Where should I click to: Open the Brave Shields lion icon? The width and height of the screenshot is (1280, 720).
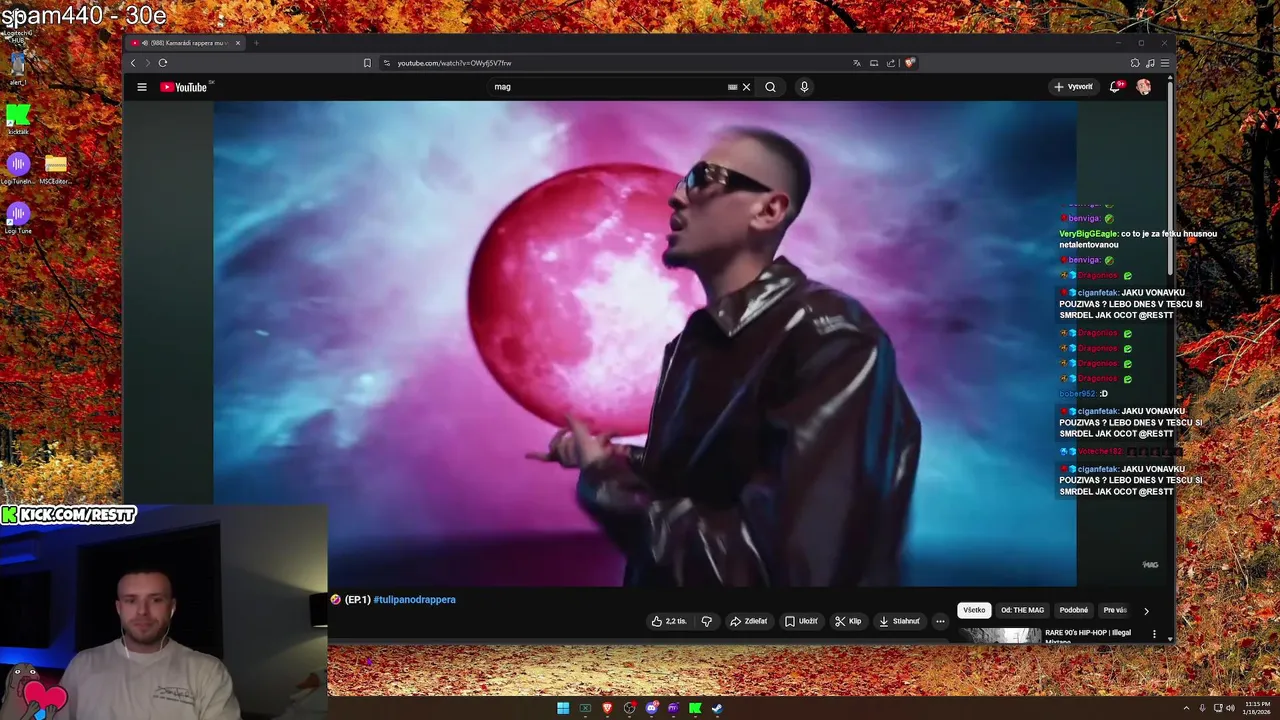tap(910, 63)
